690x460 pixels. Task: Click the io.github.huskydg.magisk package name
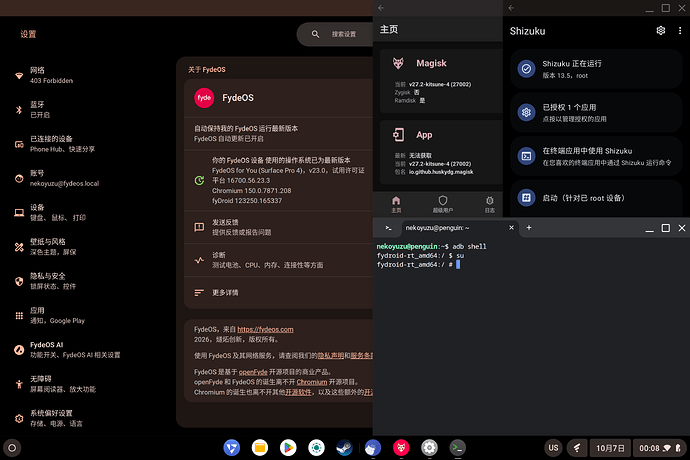pos(441,172)
